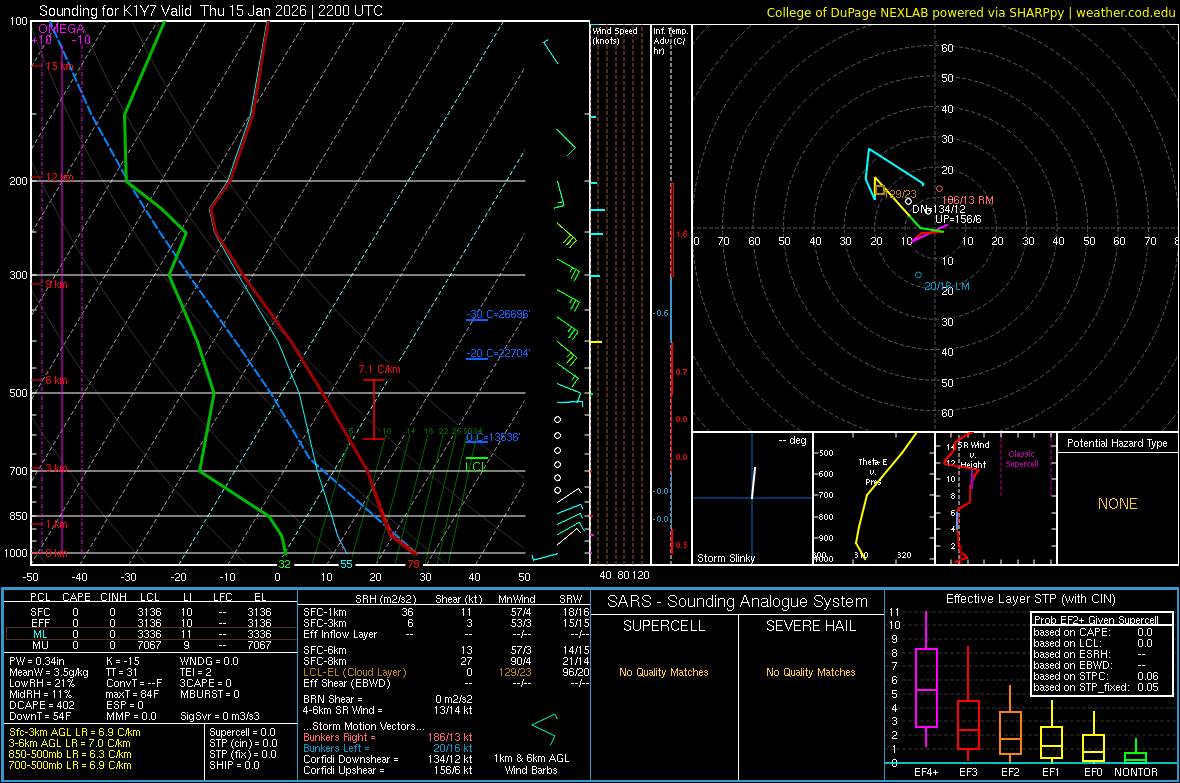Screen dimensions: 1180x783
Task: Click the EF3 box plot label
Action: pos(968,772)
